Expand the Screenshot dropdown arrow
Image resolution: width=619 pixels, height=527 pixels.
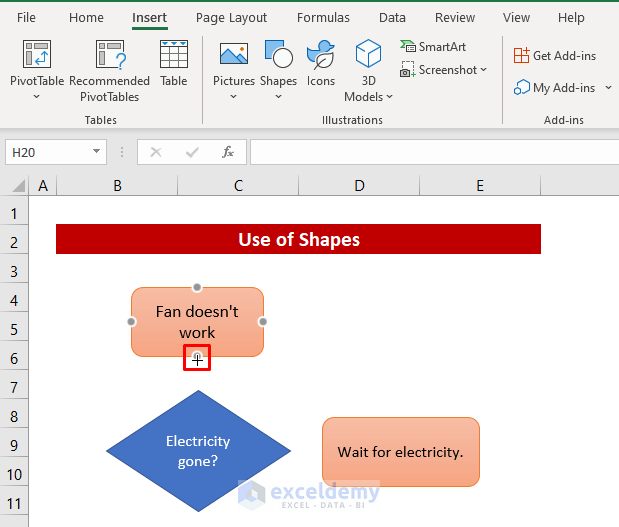(484, 70)
